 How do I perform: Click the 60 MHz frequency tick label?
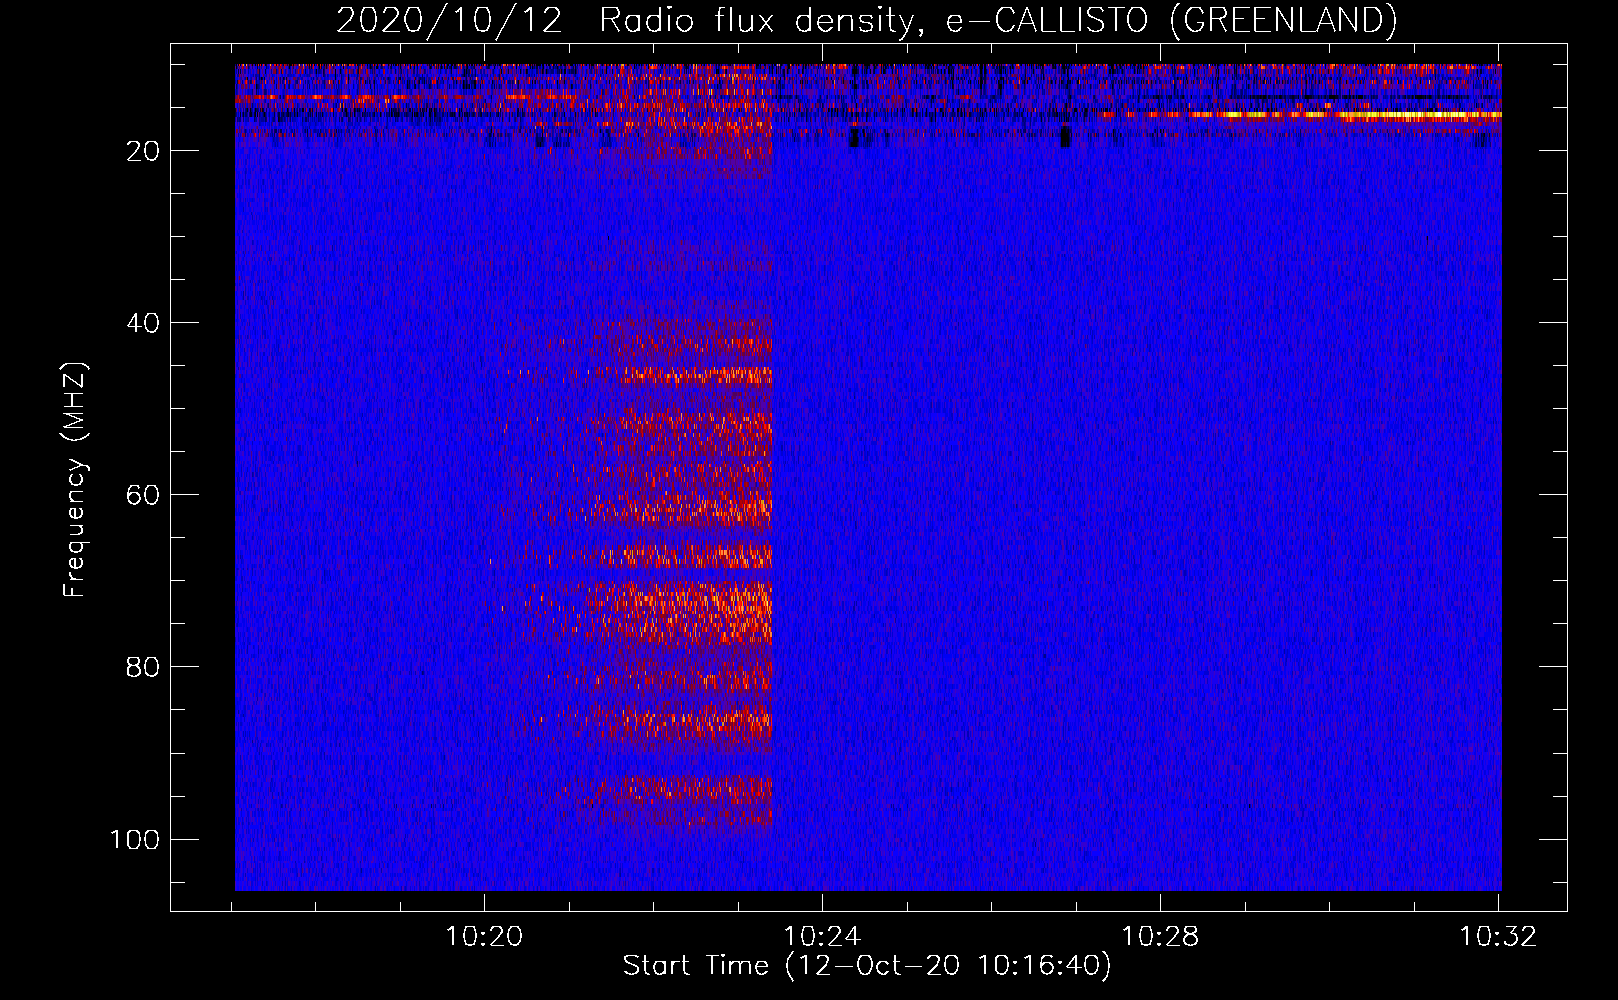click(143, 495)
